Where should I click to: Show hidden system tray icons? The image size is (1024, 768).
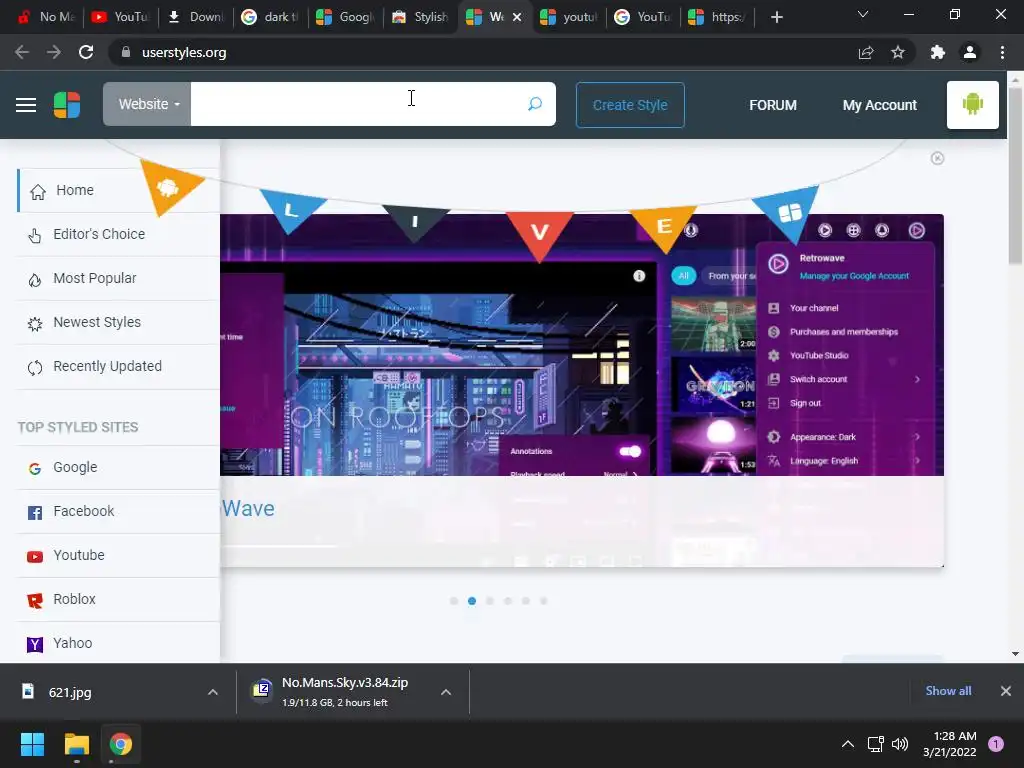(847, 744)
